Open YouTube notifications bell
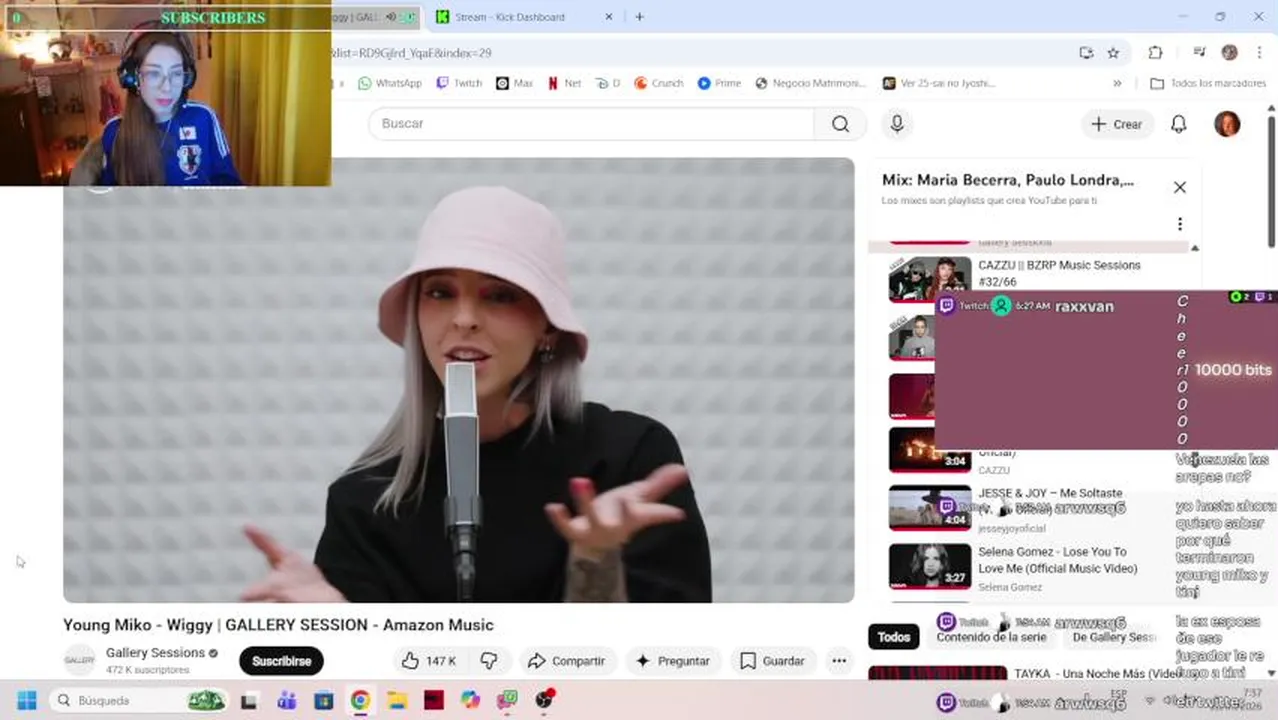 pyautogui.click(x=1179, y=124)
